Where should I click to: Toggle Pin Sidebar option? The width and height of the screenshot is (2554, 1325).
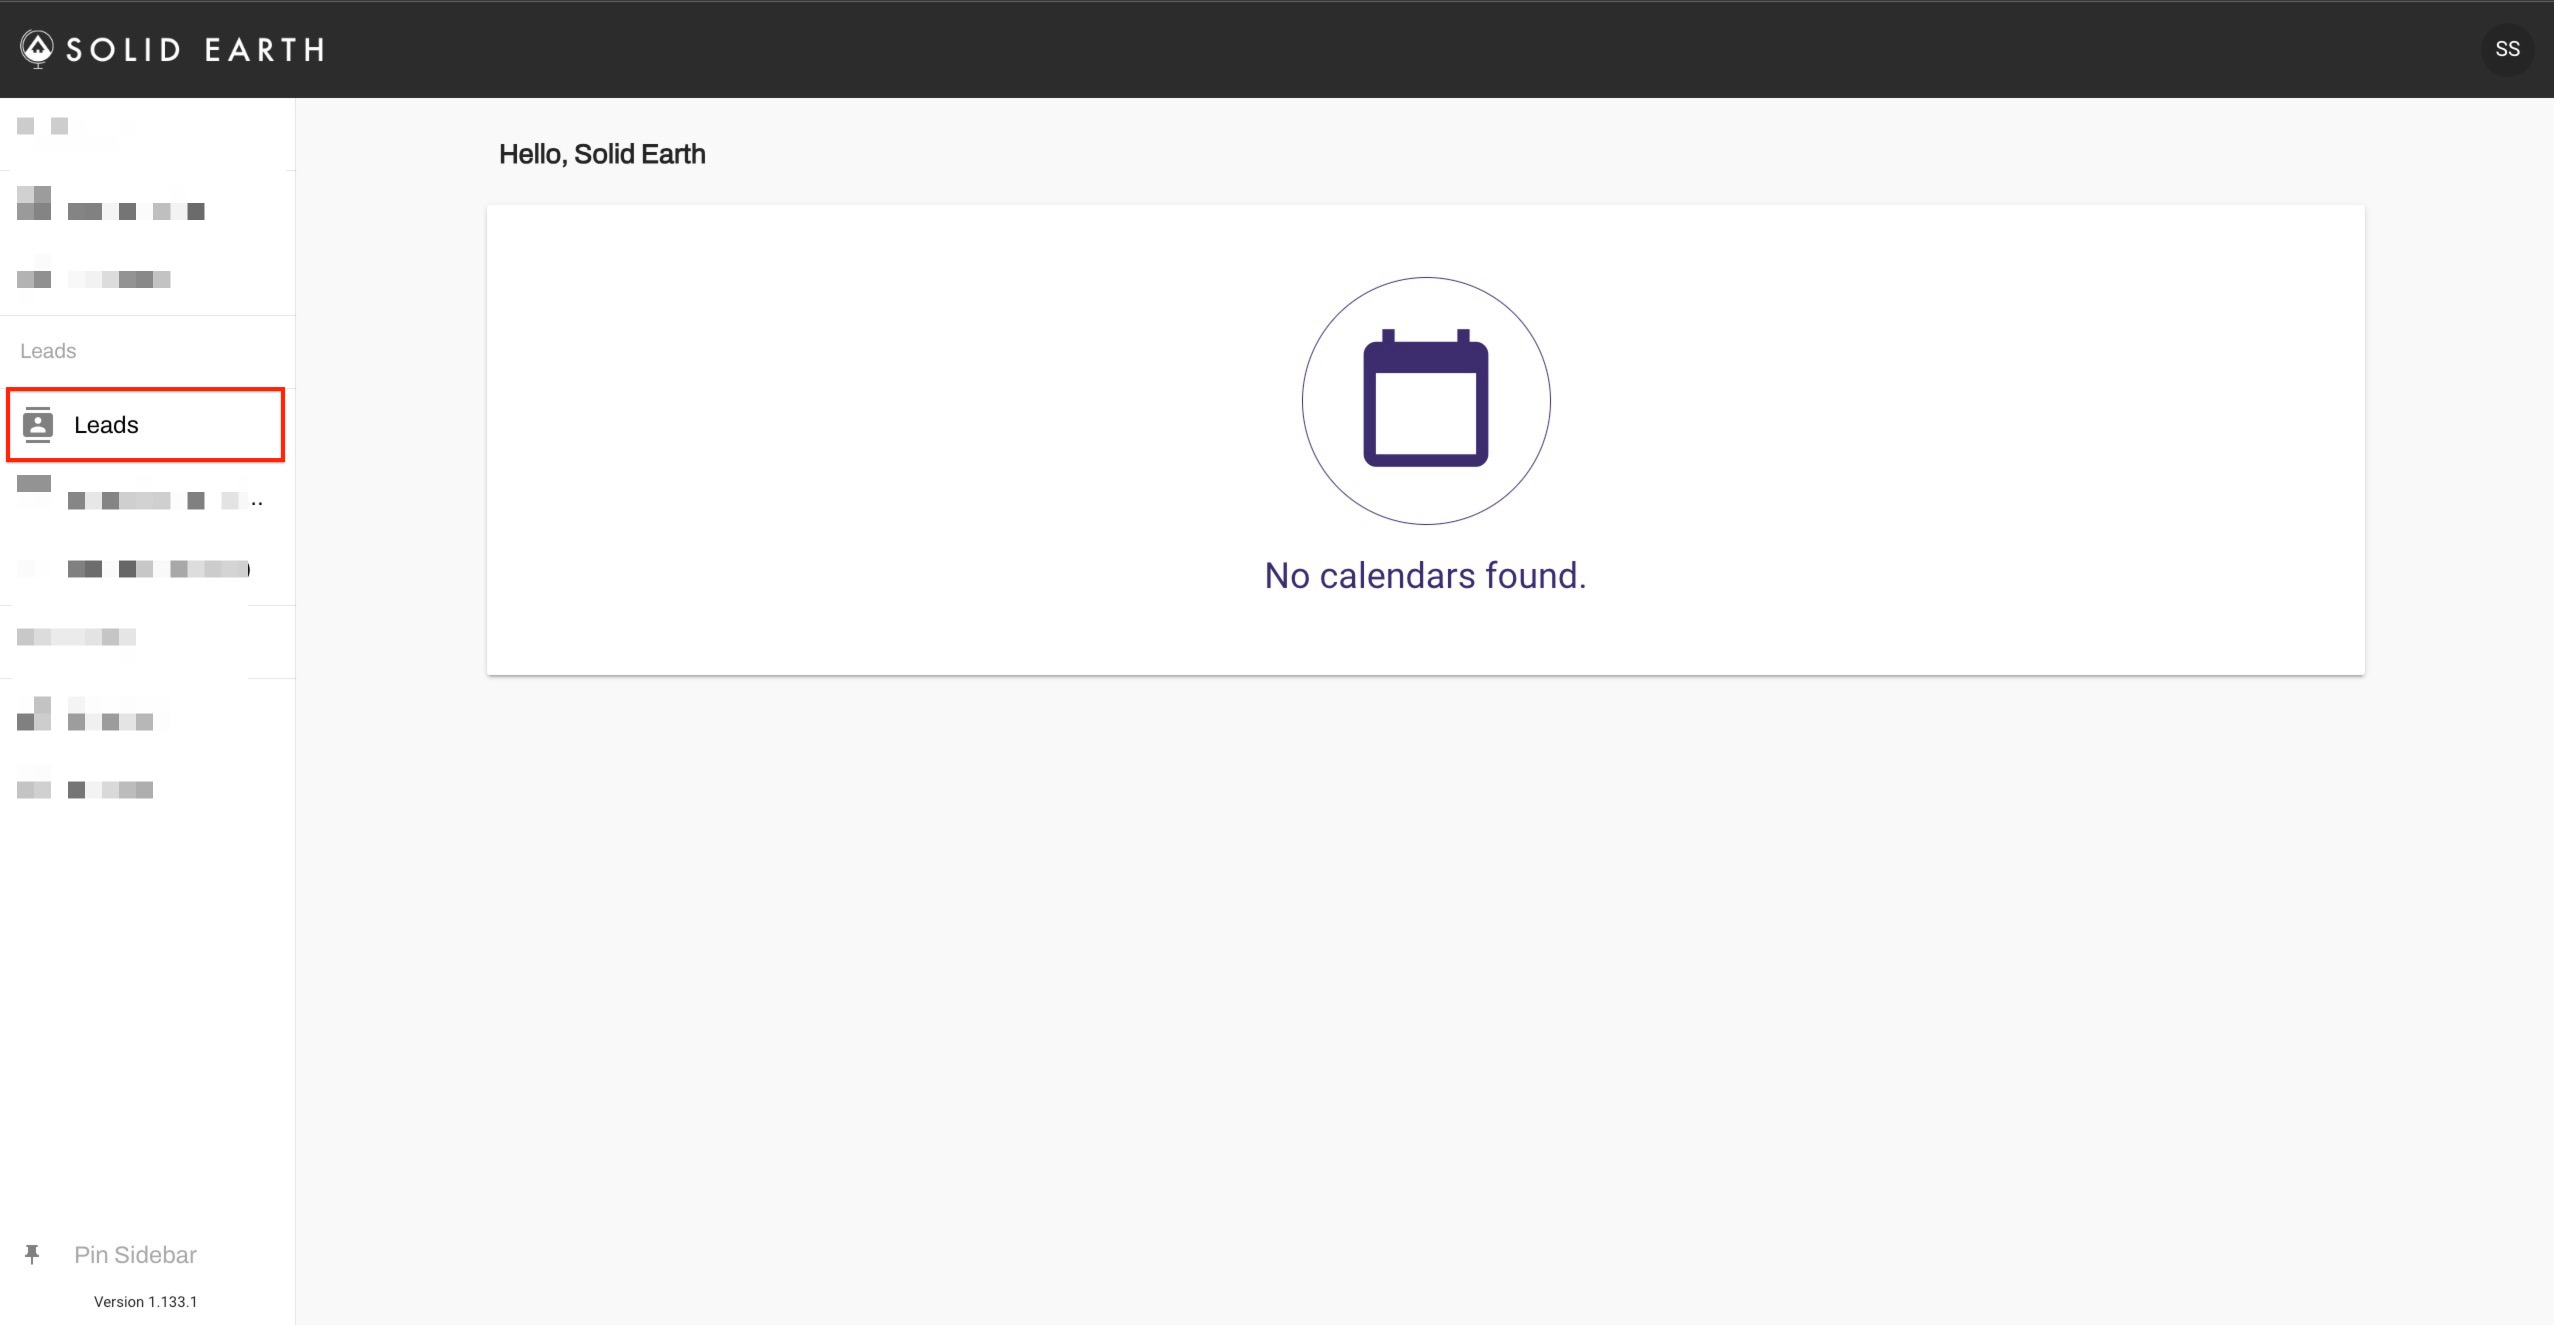(x=135, y=1254)
